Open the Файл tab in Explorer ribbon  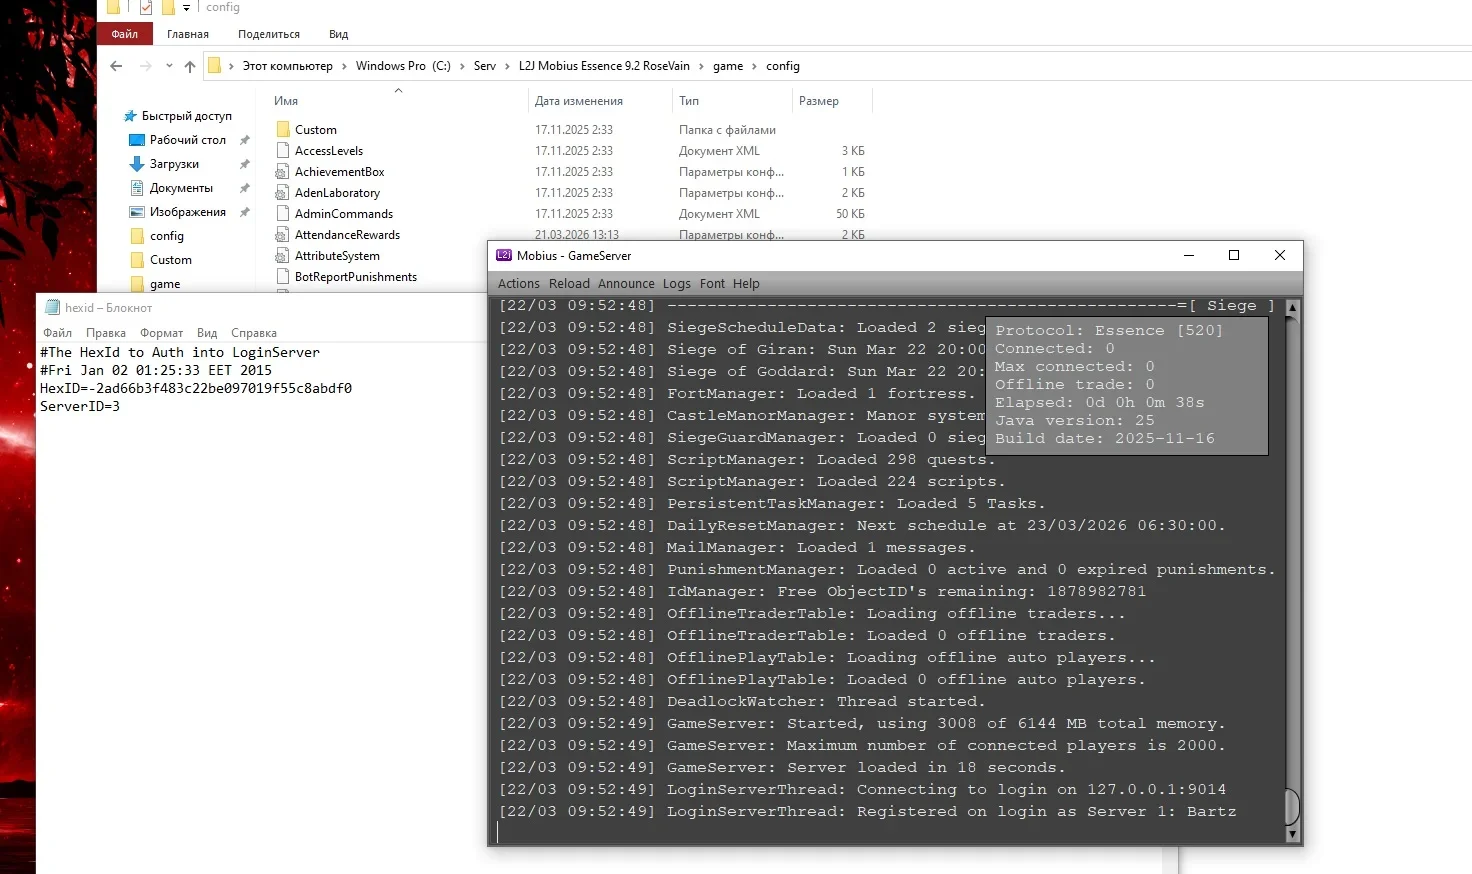[x=125, y=34]
